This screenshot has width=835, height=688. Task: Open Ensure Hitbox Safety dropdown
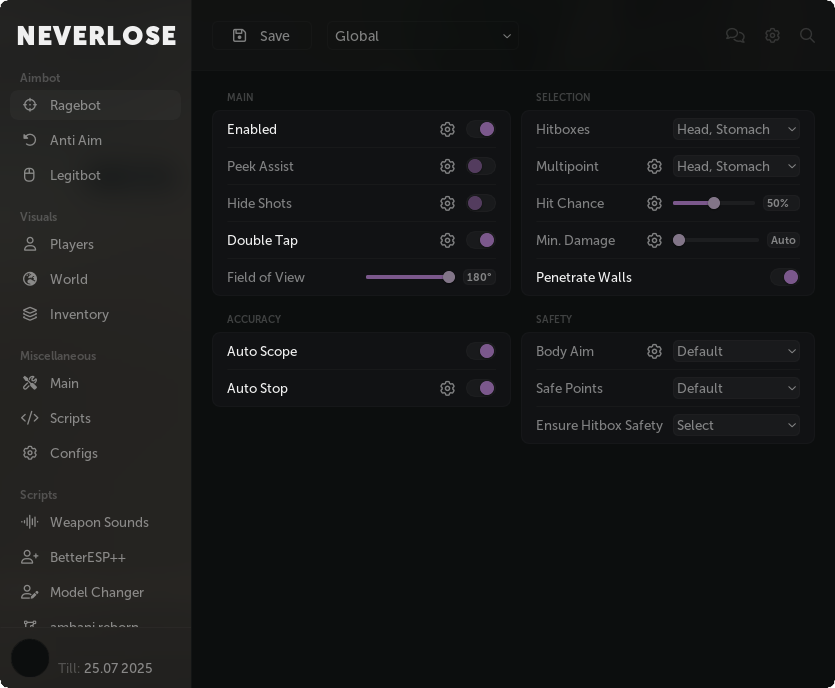(x=736, y=425)
